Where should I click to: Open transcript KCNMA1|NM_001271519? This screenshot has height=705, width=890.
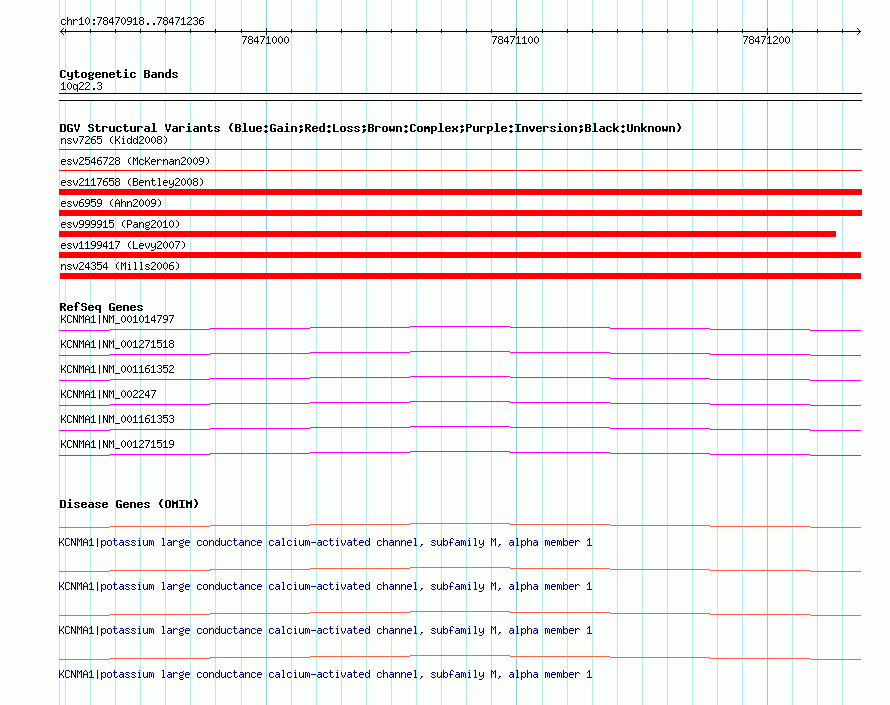[117, 444]
